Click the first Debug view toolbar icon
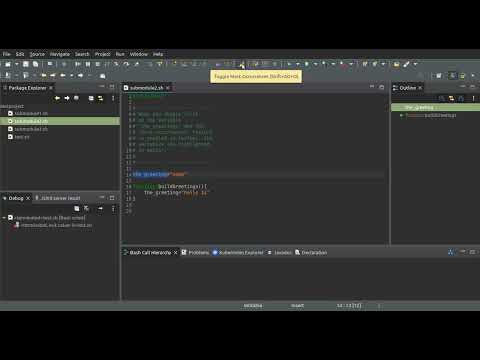Image resolution: width=480 pixels, height=360 pixels. 77,209
